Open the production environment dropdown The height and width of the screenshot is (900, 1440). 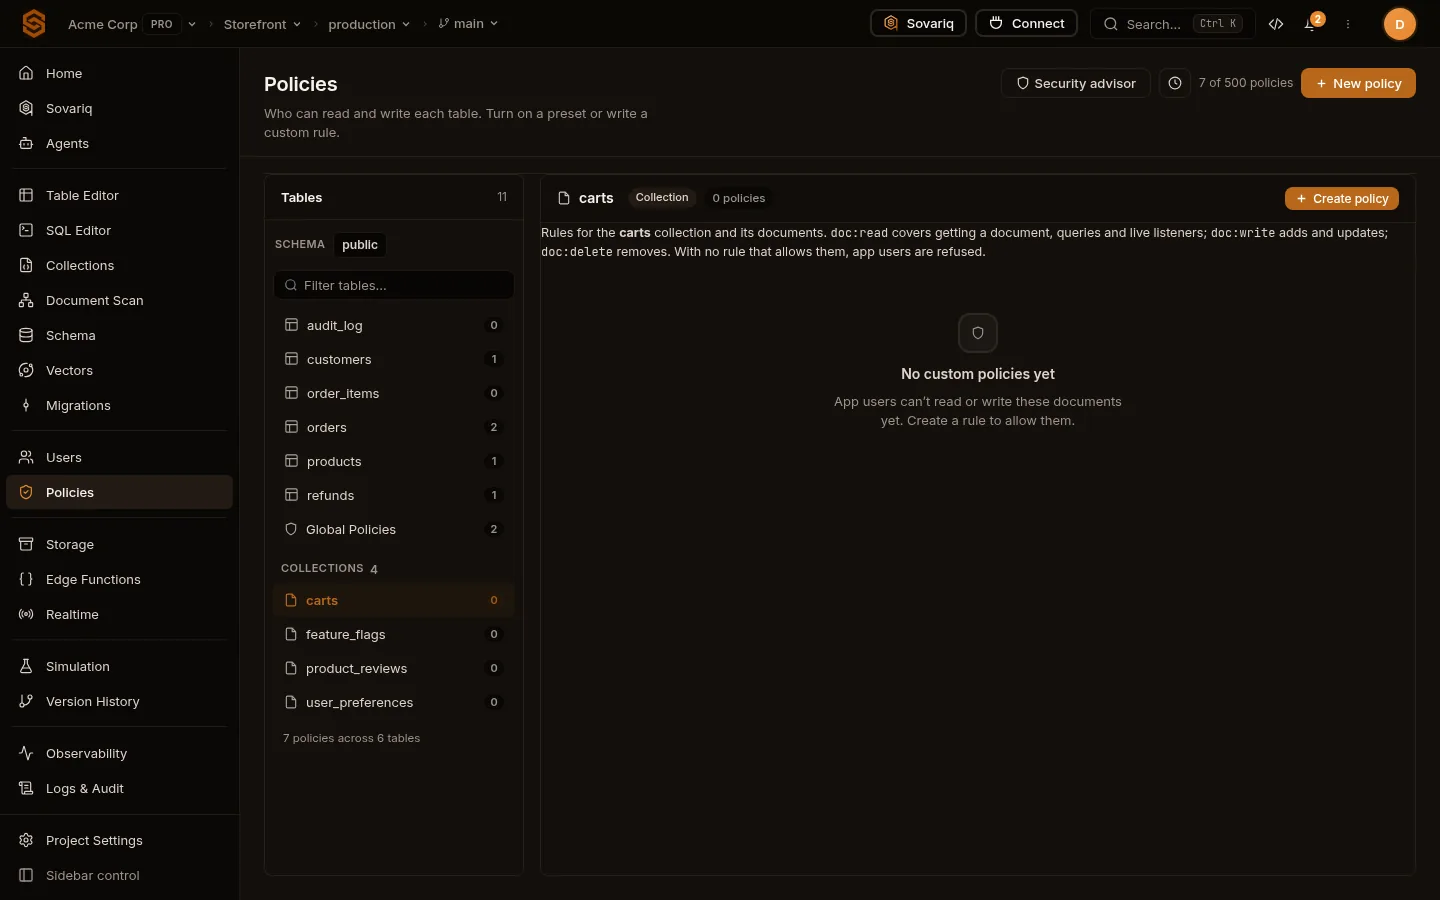(x=369, y=24)
